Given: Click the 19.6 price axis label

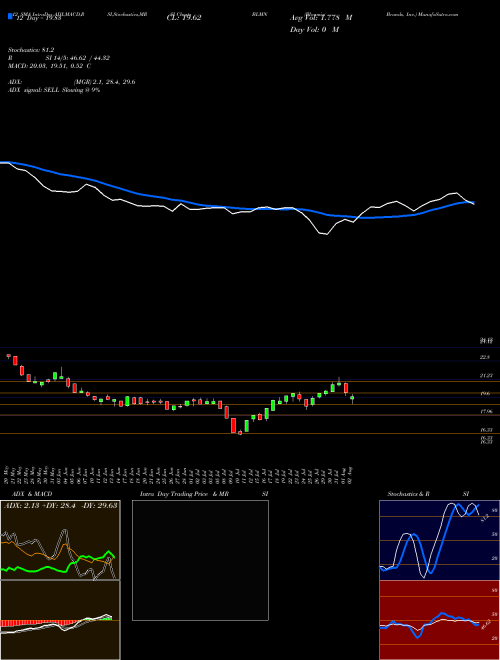Looking at the screenshot, I should point(485,394).
